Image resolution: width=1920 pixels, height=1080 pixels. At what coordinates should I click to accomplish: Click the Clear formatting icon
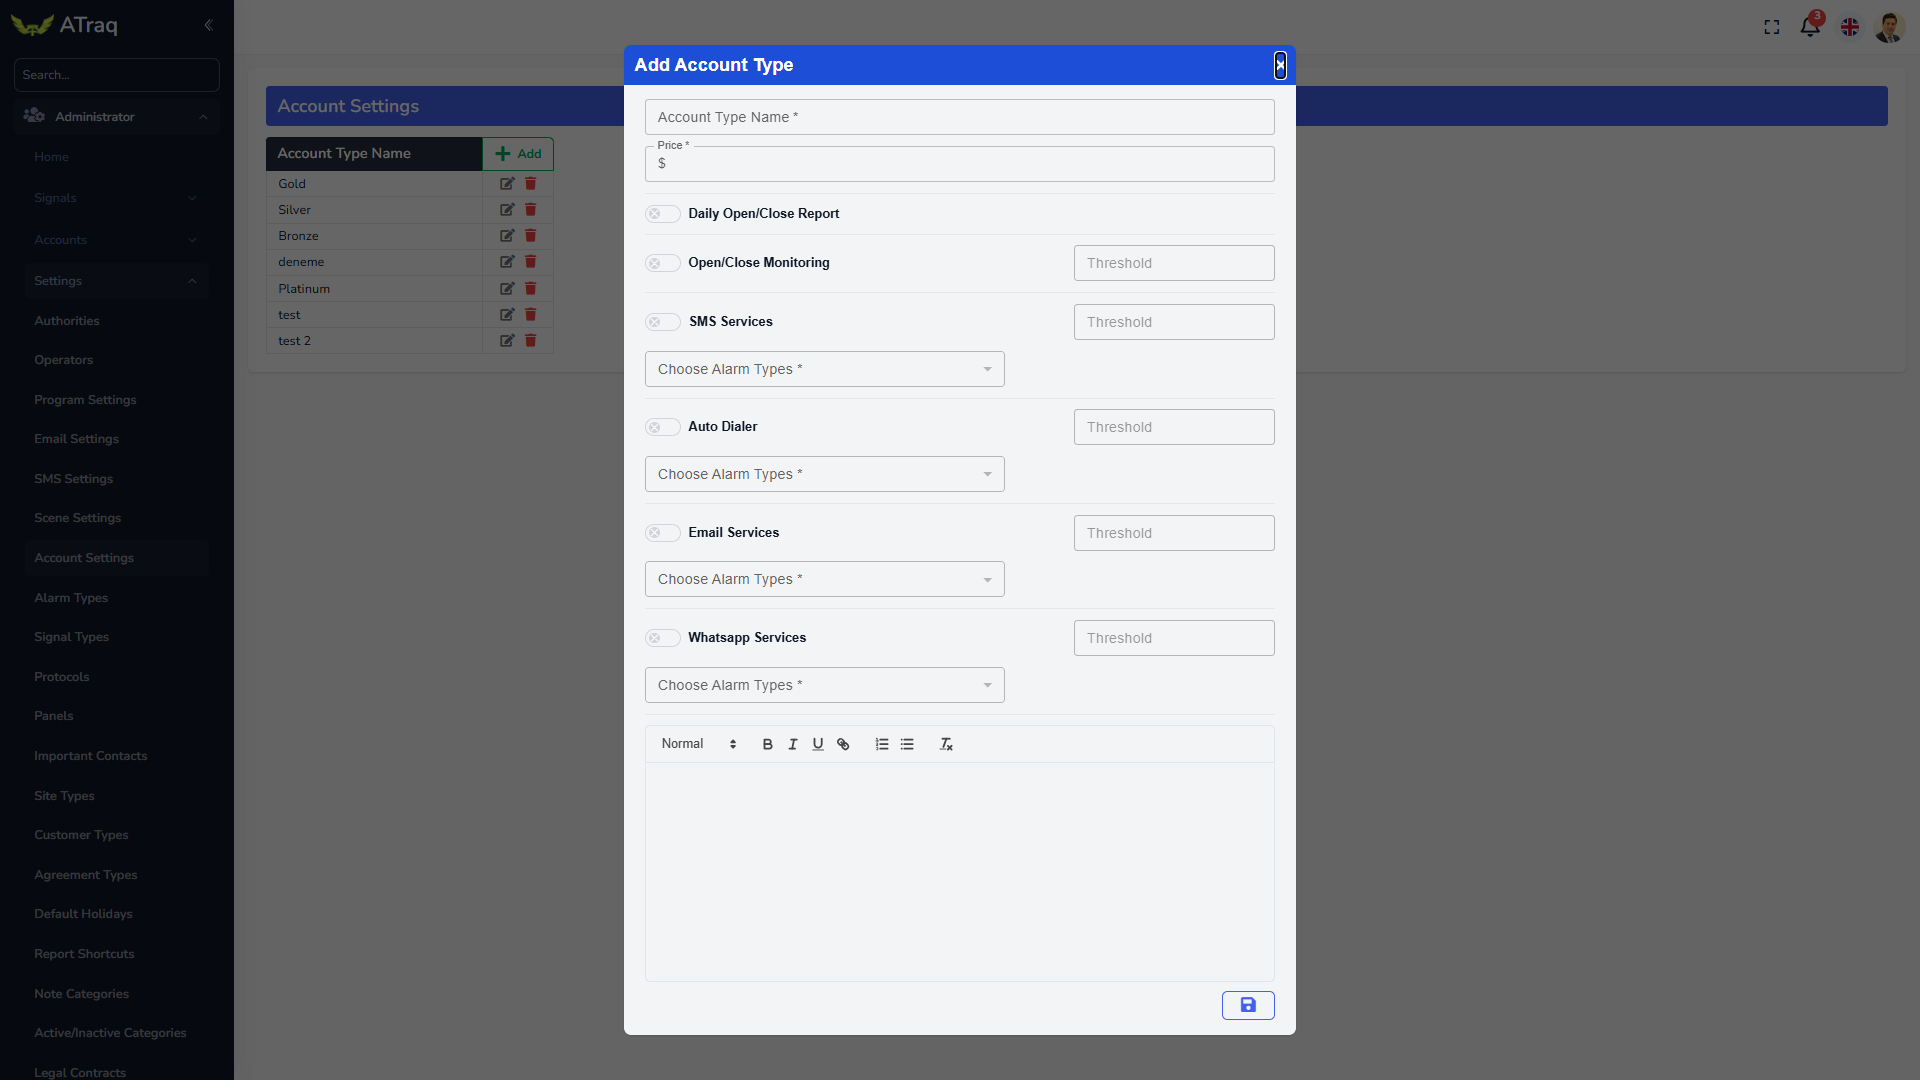pos(946,744)
